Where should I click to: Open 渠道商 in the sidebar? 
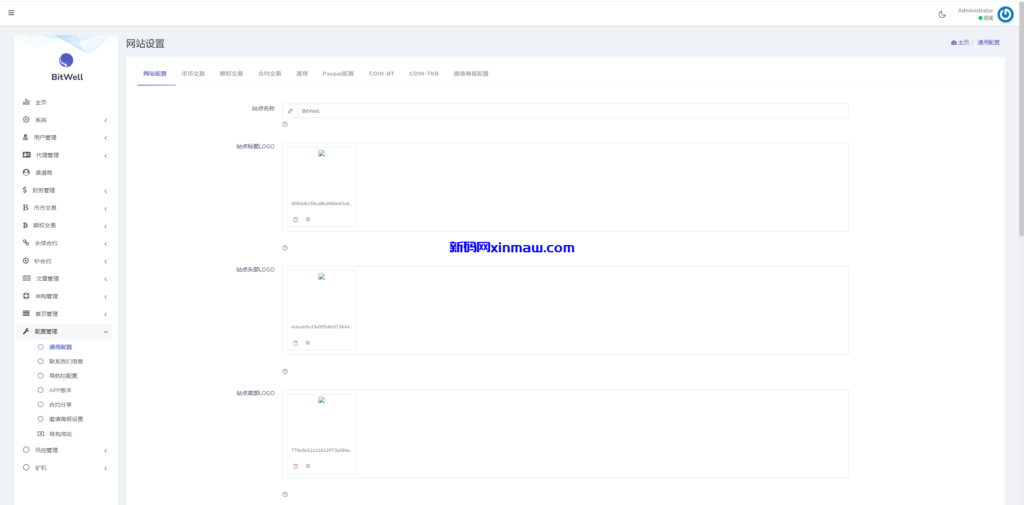(44, 172)
